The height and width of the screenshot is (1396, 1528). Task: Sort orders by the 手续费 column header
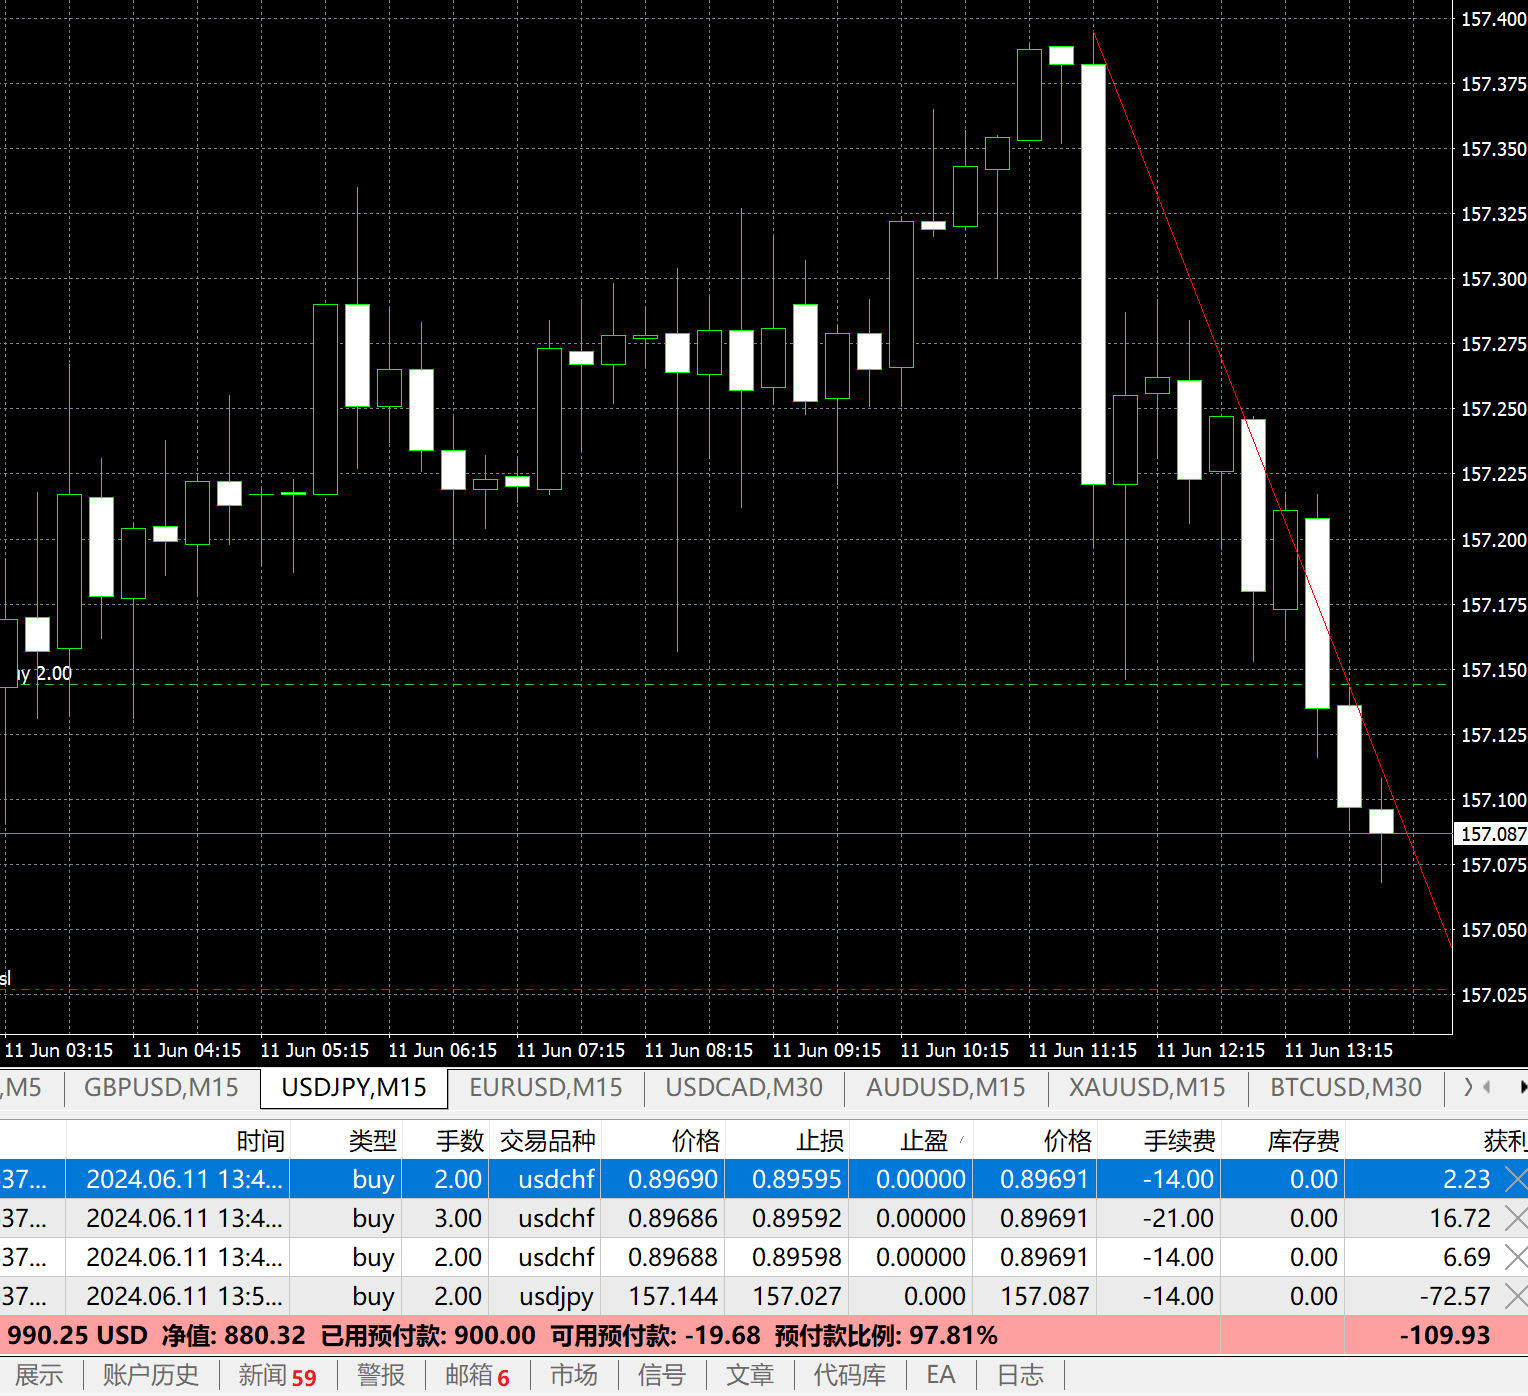point(1159,1141)
